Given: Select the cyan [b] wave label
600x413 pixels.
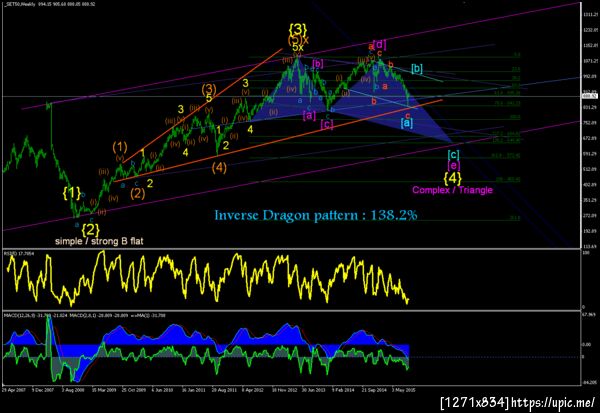Looking at the screenshot, I should (x=417, y=69).
